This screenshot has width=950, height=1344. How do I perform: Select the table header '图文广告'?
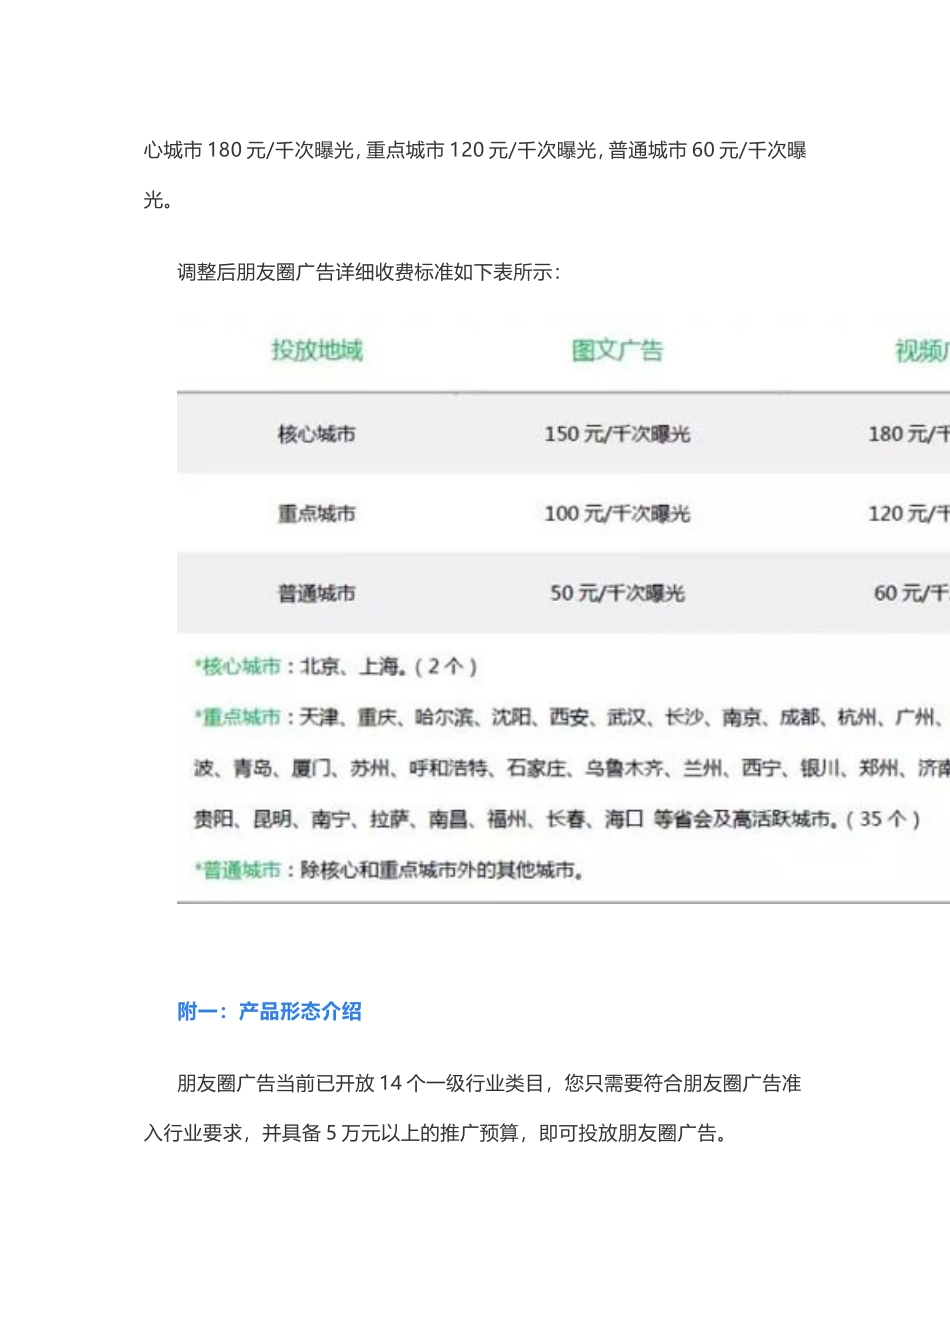pyautogui.click(x=617, y=350)
